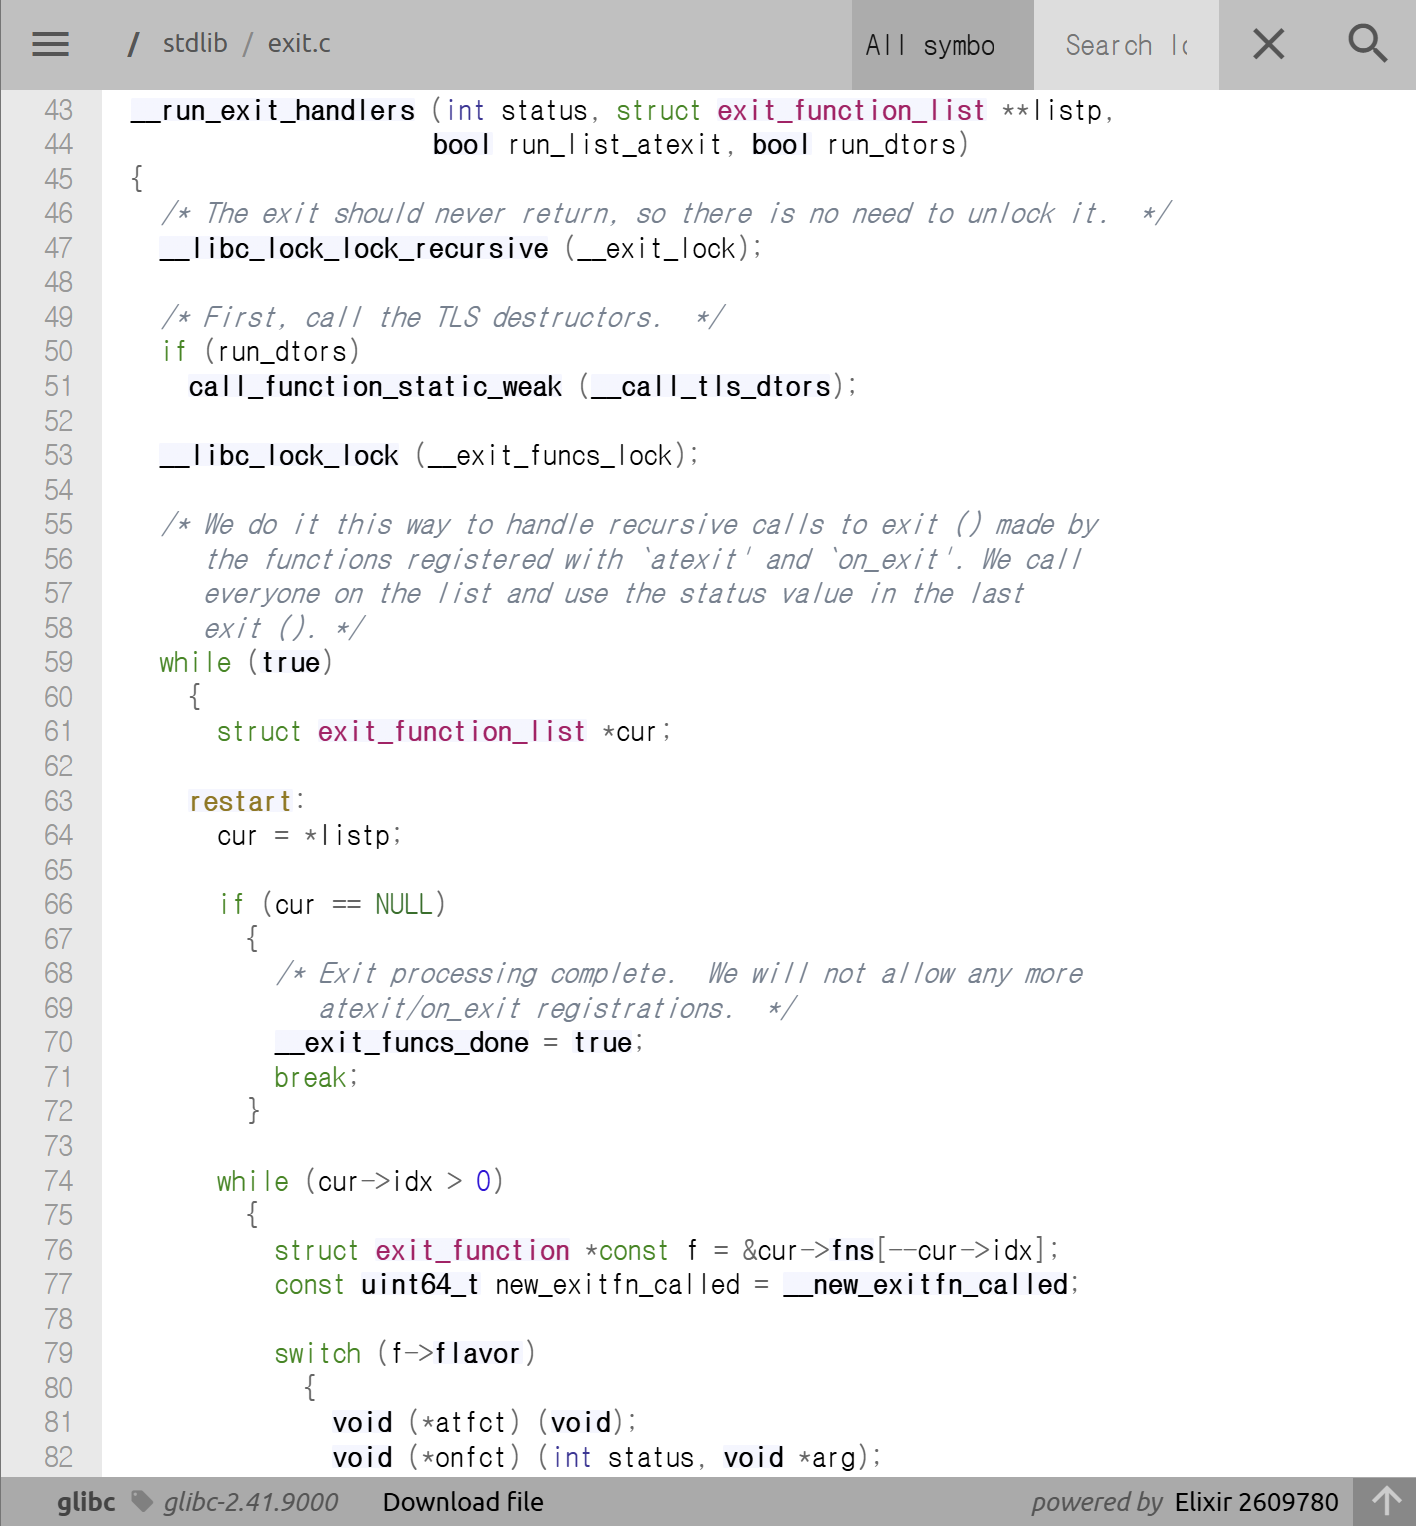Click the restart label text
1416x1526 pixels.
point(240,801)
